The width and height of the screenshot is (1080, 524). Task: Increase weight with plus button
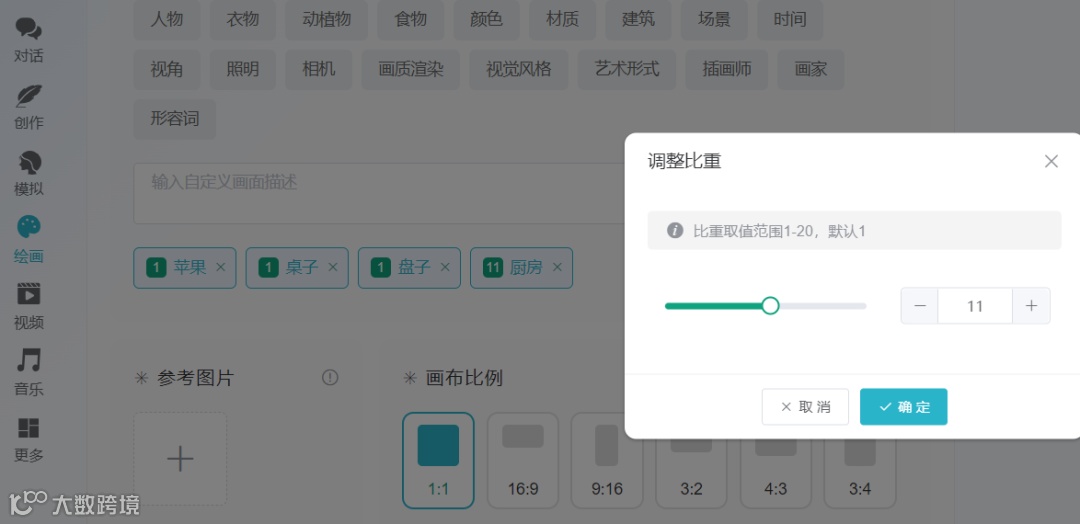click(x=1031, y=306)
